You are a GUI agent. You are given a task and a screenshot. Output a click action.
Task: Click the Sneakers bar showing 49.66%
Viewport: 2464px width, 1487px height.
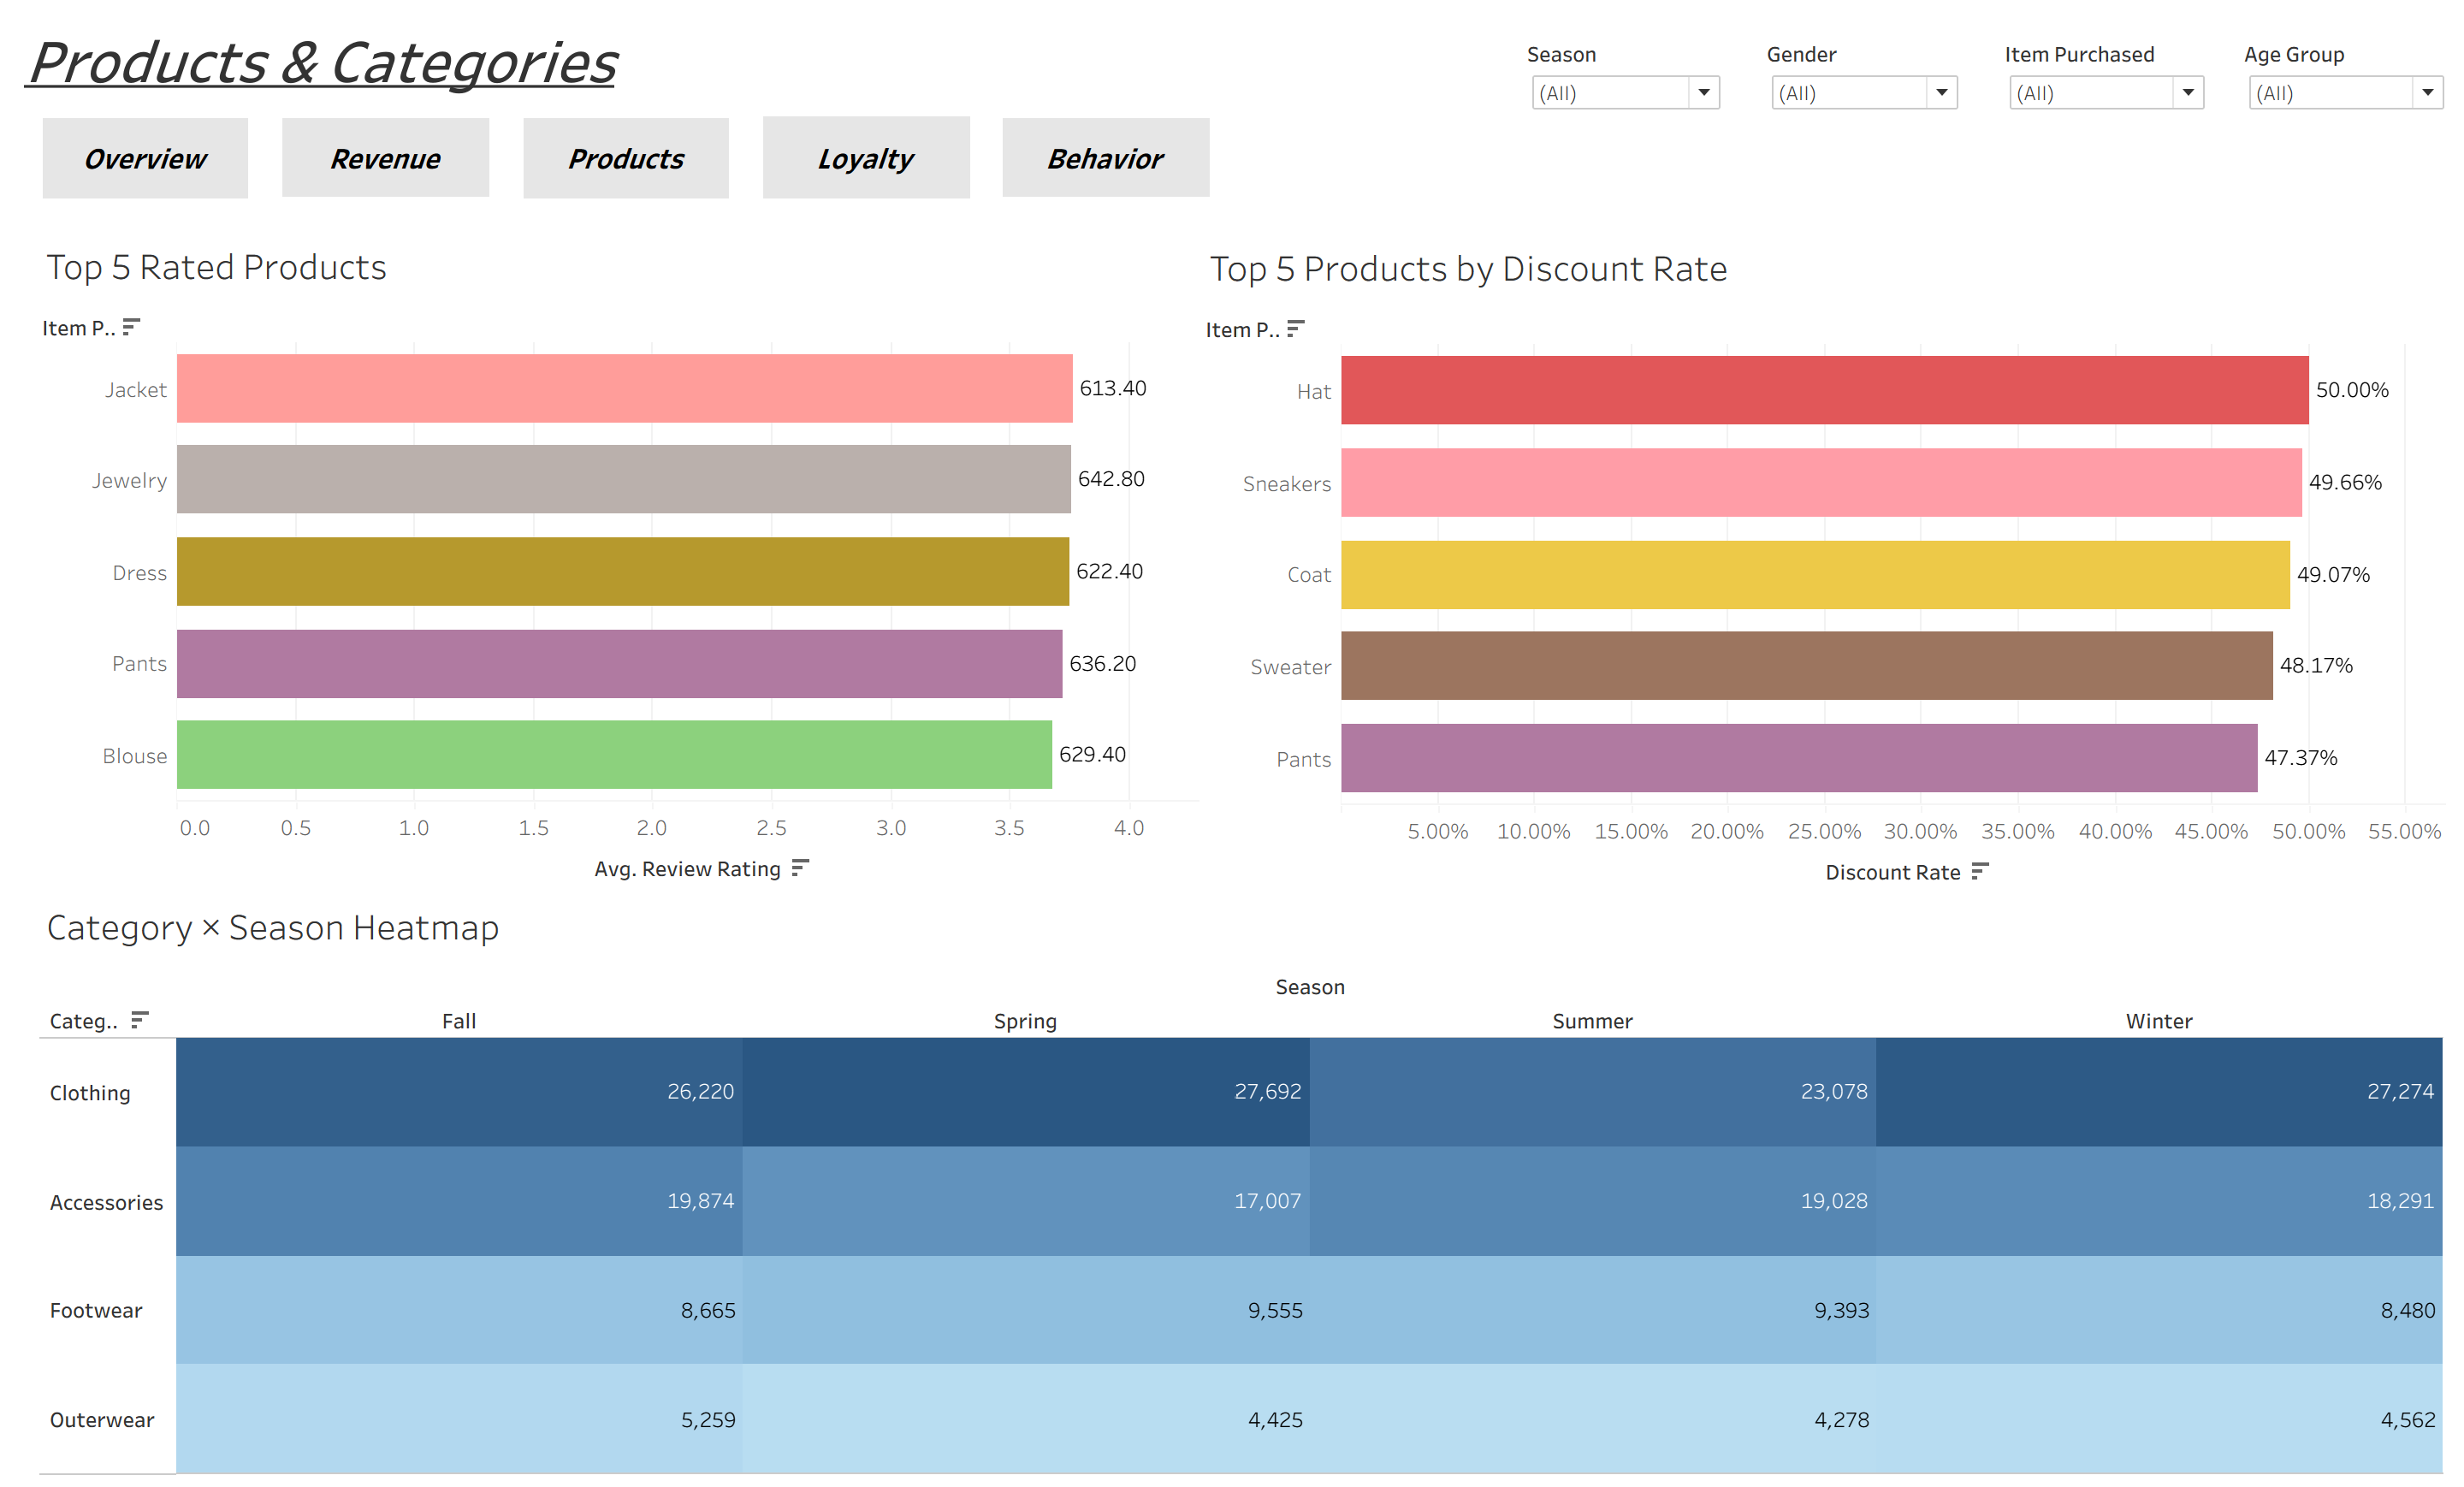coord(1821,482)
